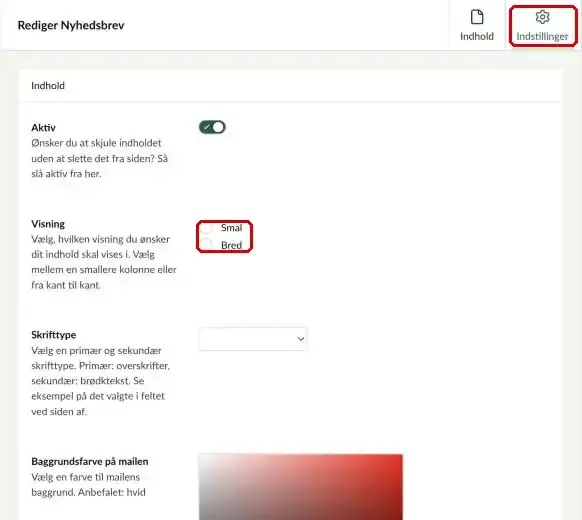Select the Bred radio option

click(x=206, y=245)
